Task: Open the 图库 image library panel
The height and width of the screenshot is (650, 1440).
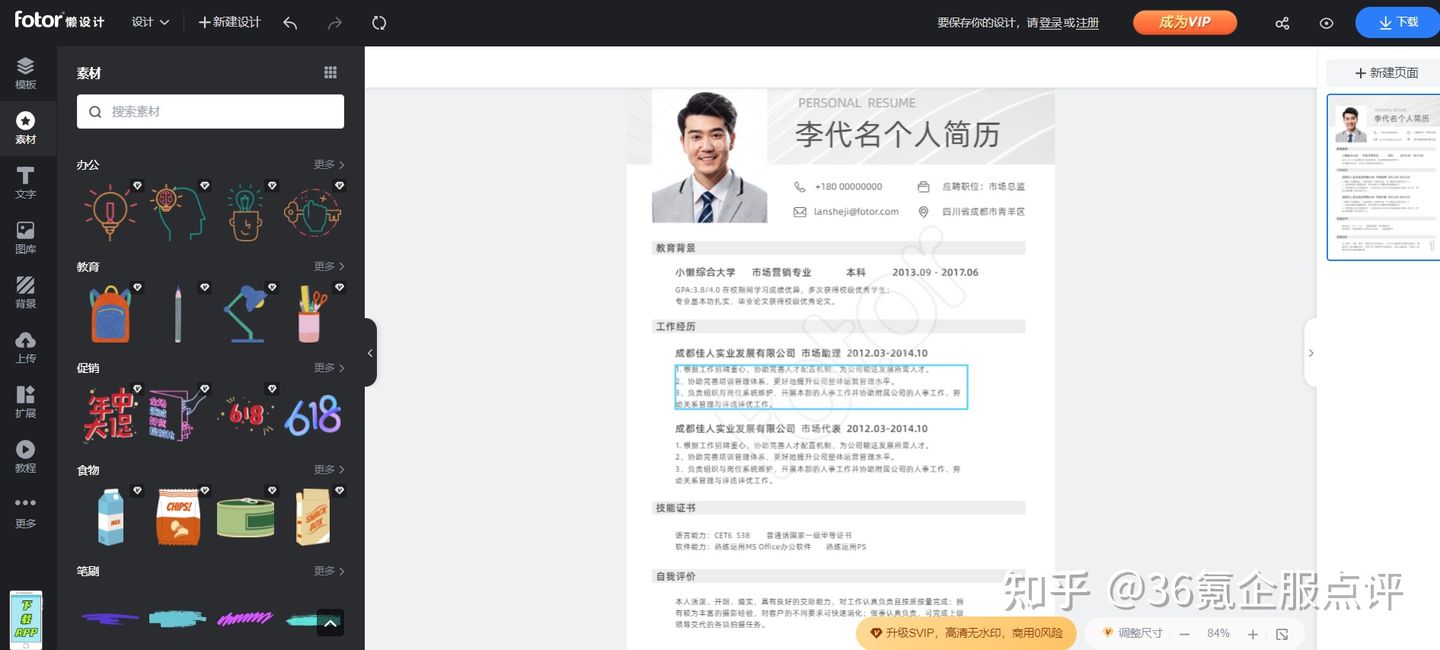Action: (26, 237)
